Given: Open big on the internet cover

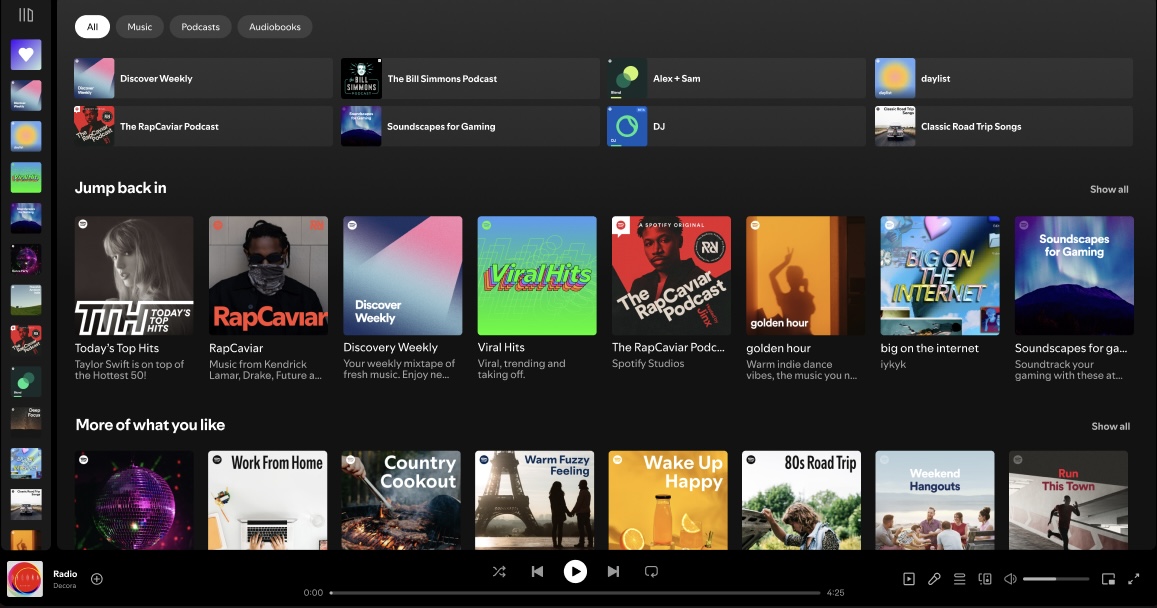Looking at the screenshot, I should point(940,276).
